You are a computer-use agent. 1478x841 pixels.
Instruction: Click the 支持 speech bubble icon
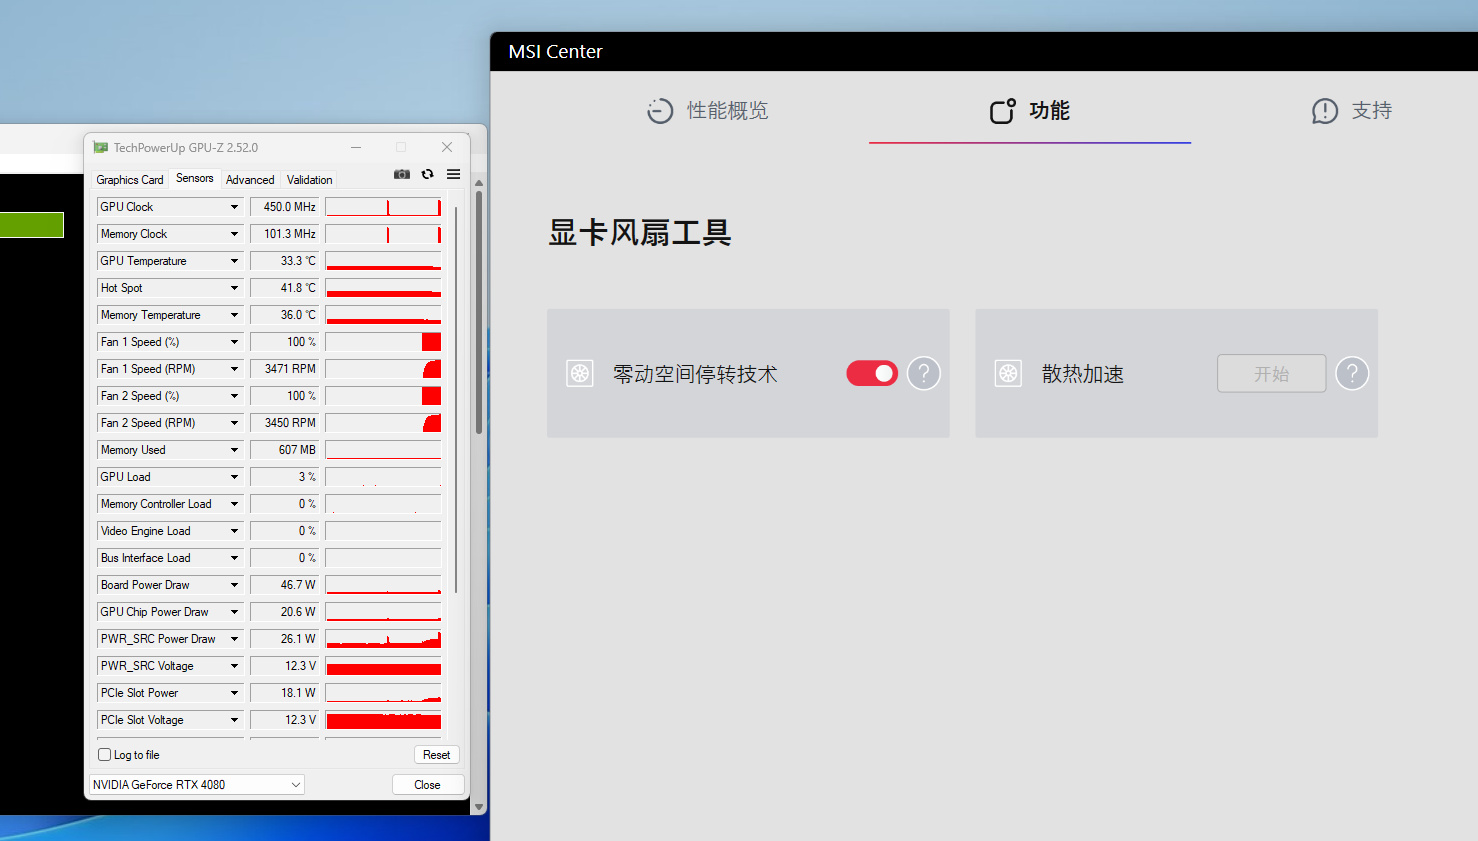click(1325, 111)
